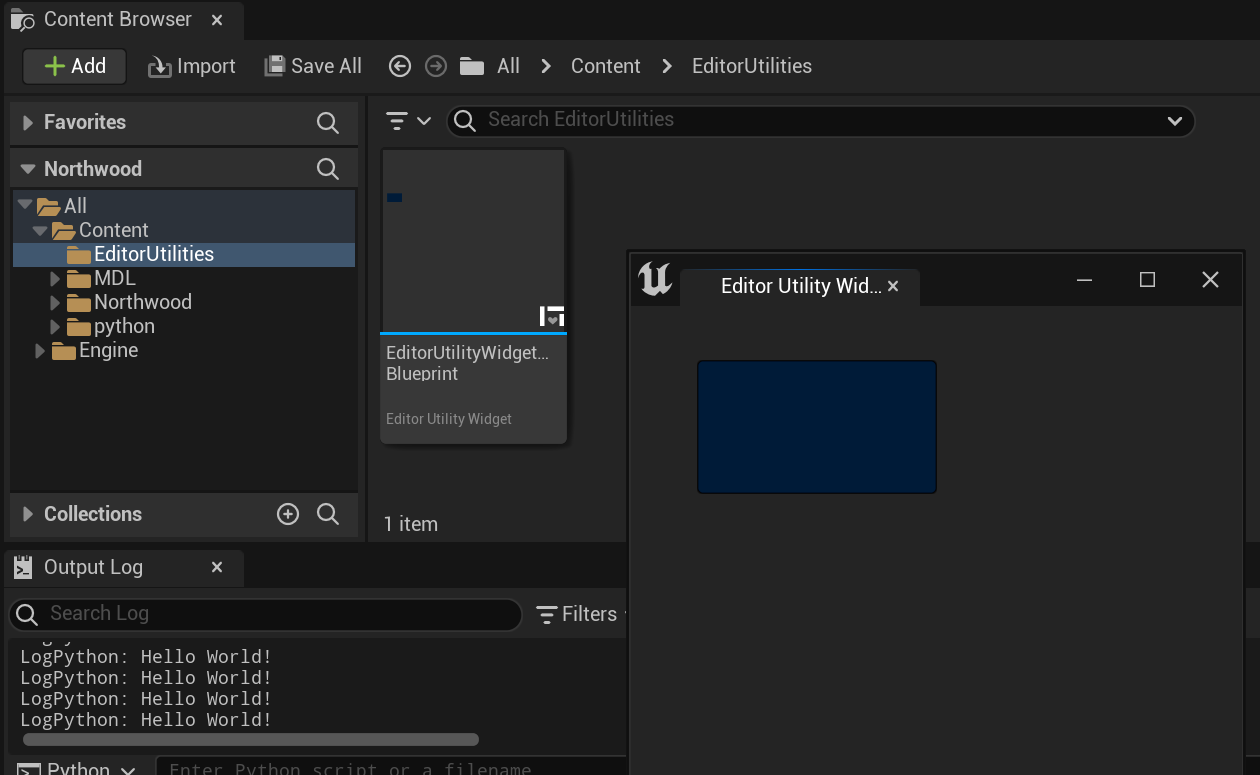Minimize the Editor Utility Widget window
The image size is (1260, 775).
pyautogui.click(x=1084, y=280)
